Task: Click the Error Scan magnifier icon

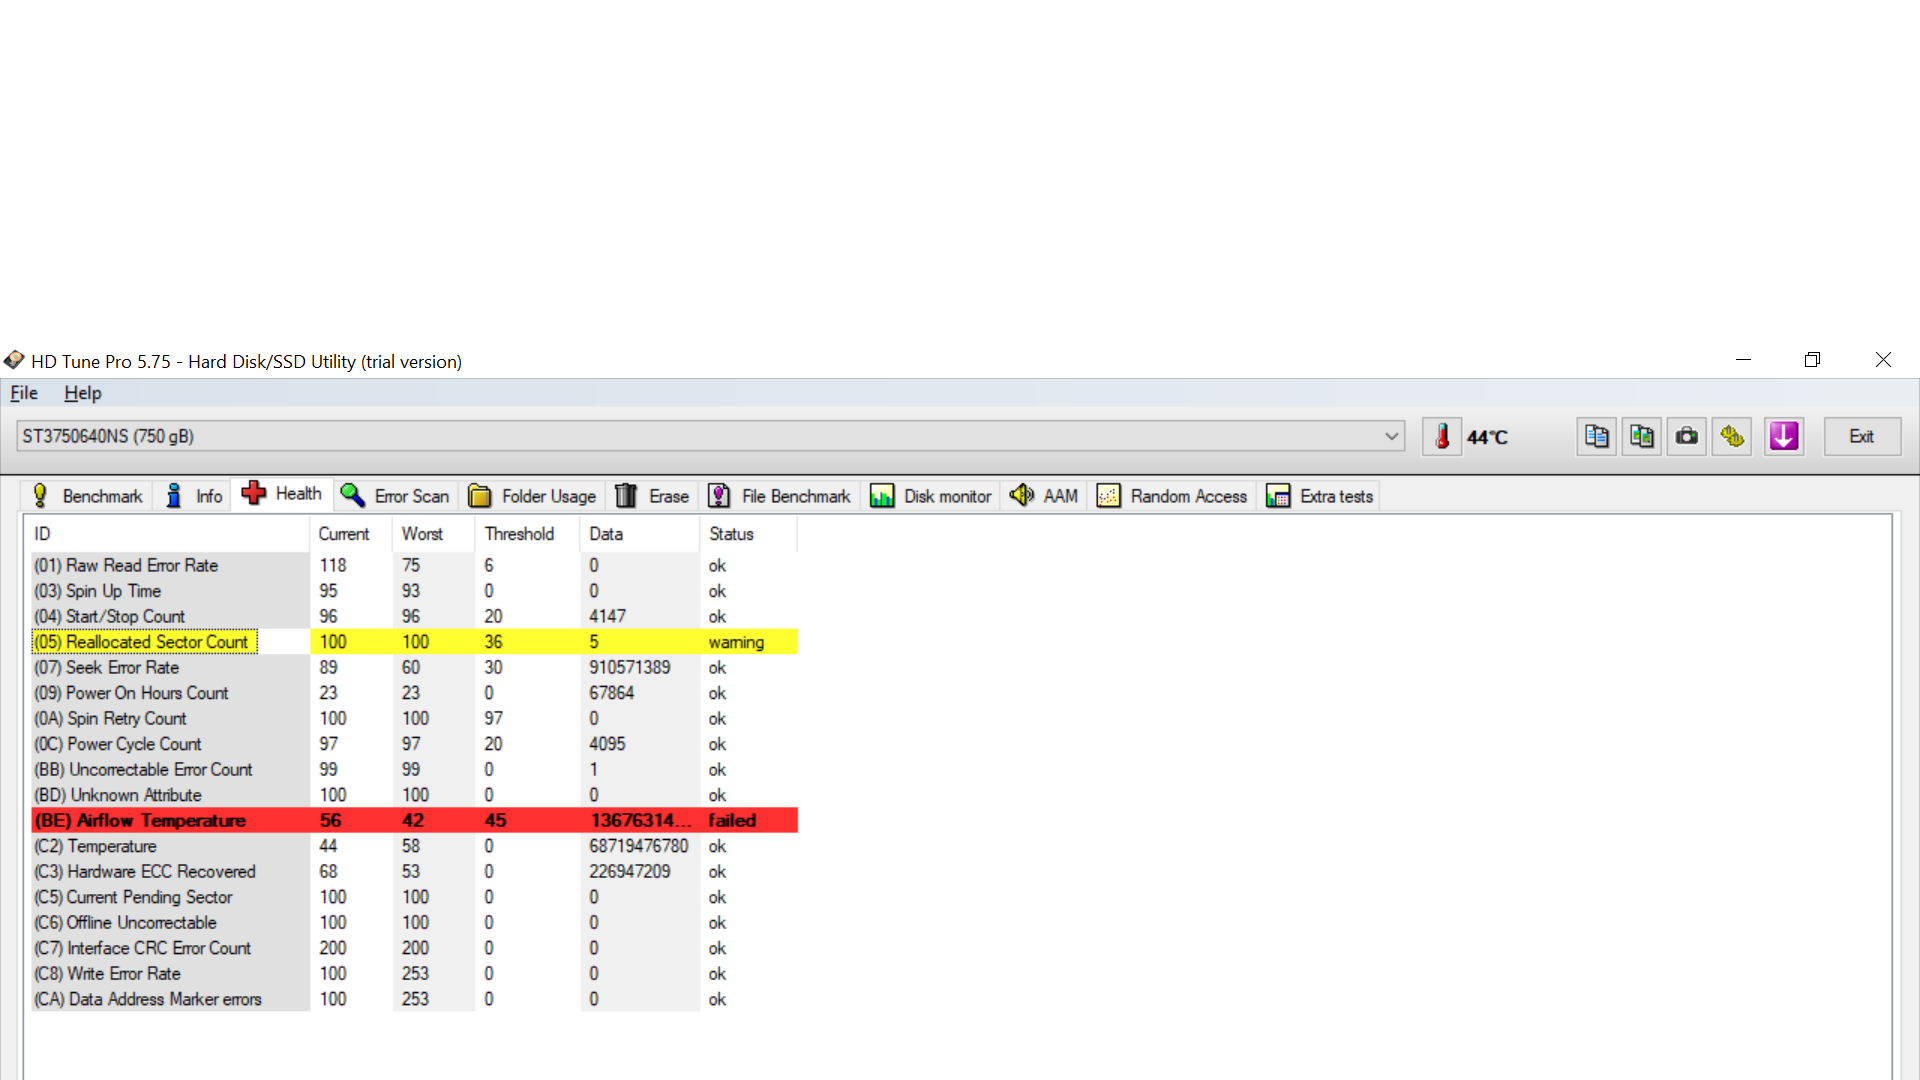Action: click(352, 496)
